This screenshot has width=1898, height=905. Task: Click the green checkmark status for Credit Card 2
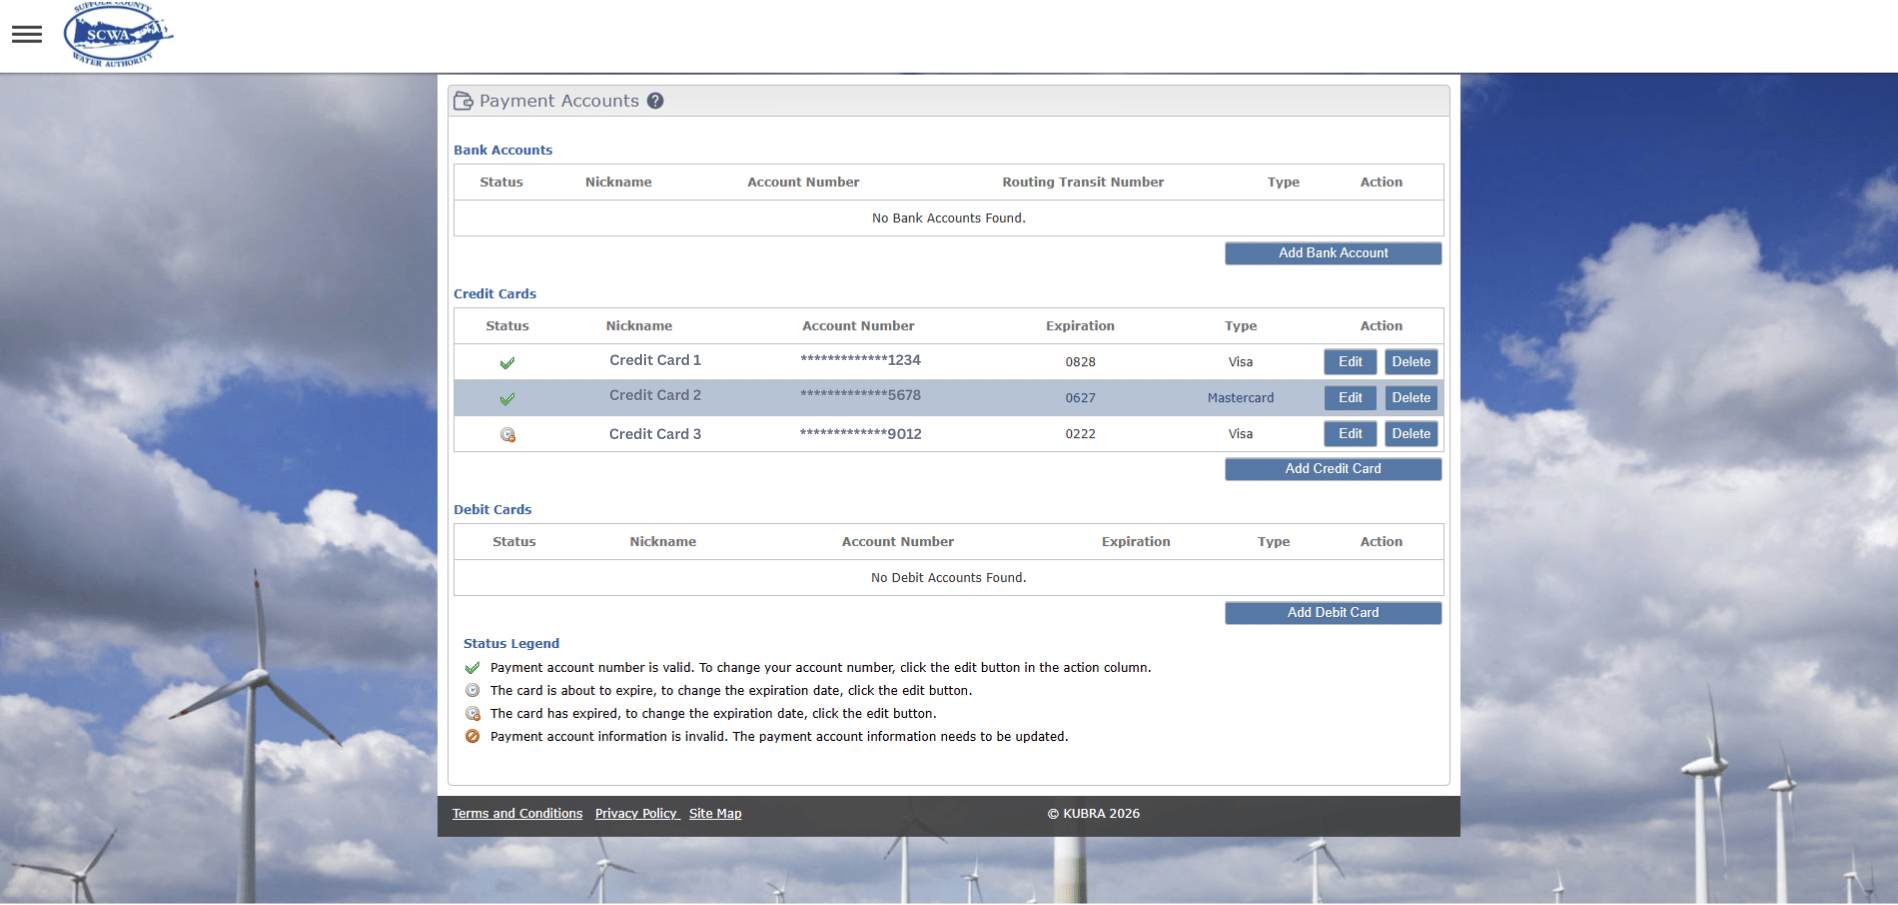click(508, 397)
